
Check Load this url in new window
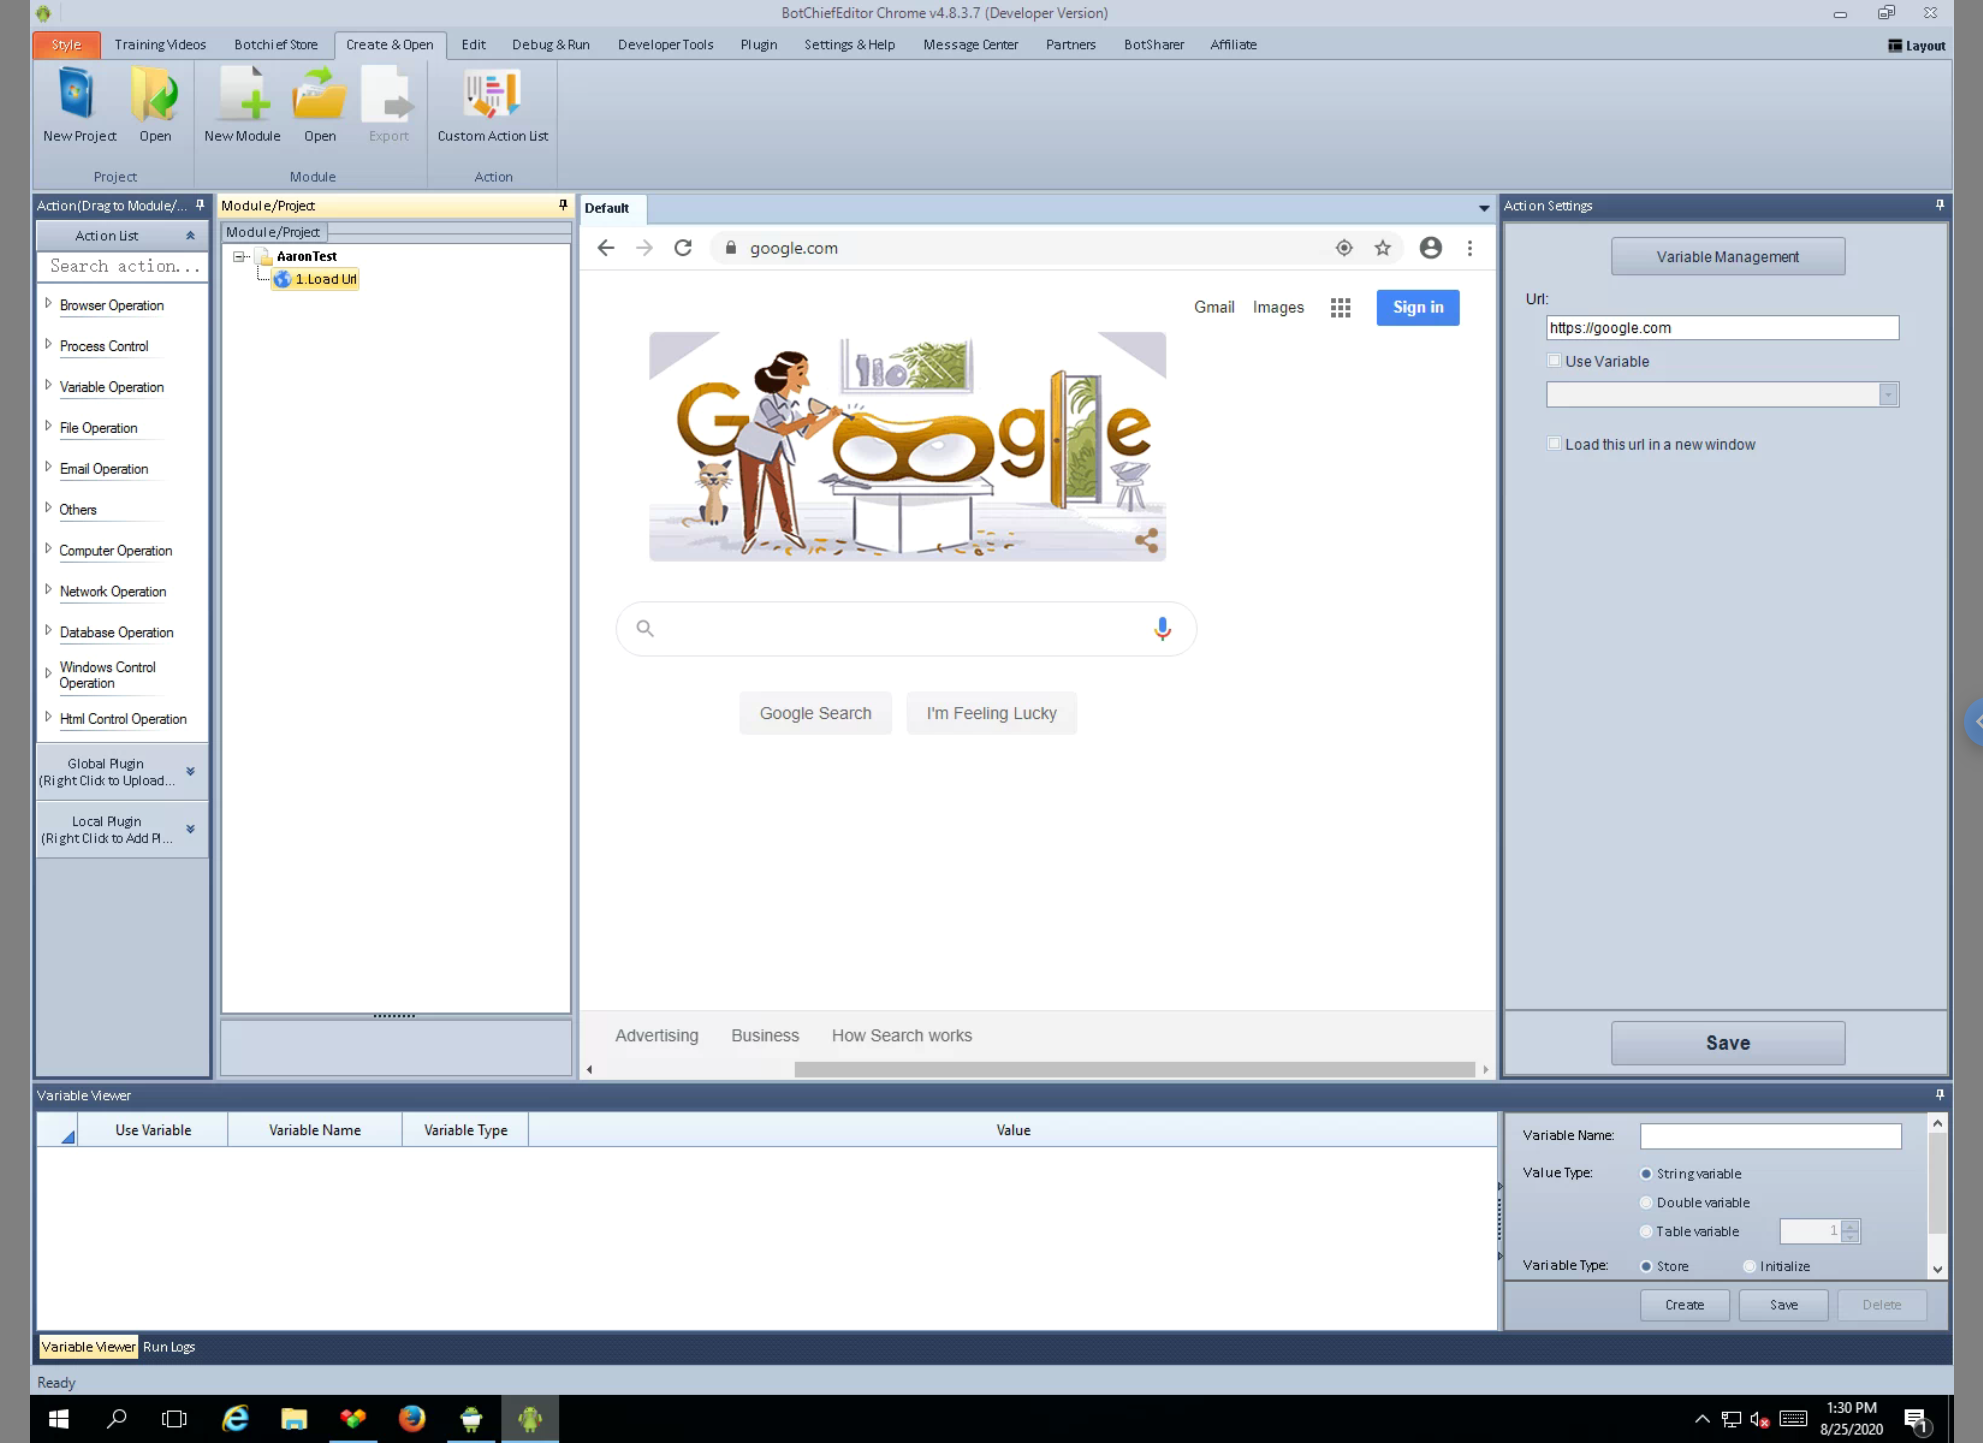pyautogui.click(x=1554, y=444)
